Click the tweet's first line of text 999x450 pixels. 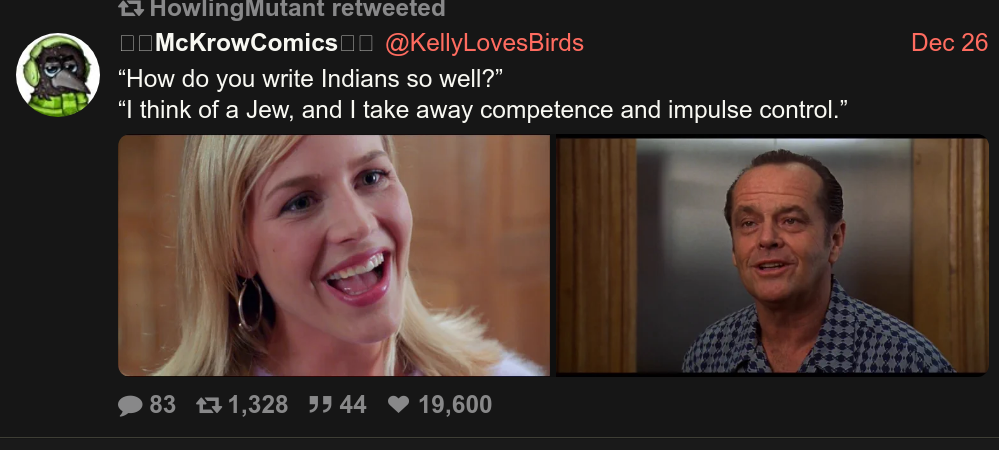click(x=310, y=79)
